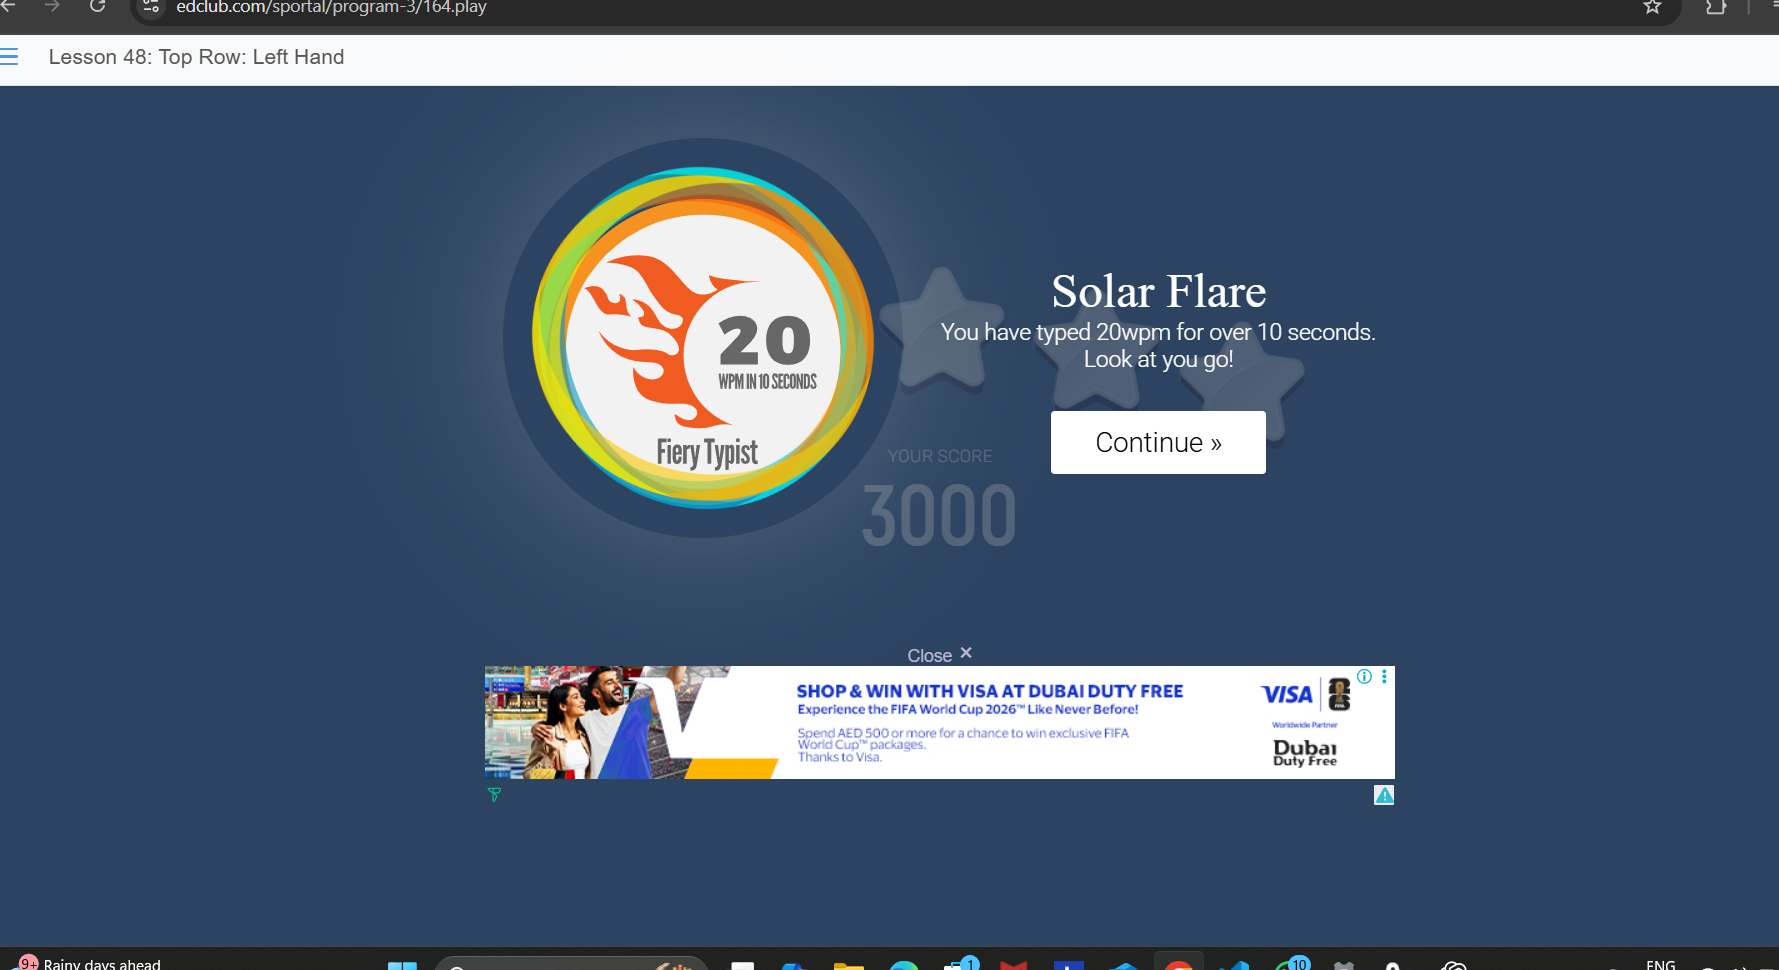The image size is (1779, 970).
Task: Click the Close label above the ad
Action: (x=929, y=656)
